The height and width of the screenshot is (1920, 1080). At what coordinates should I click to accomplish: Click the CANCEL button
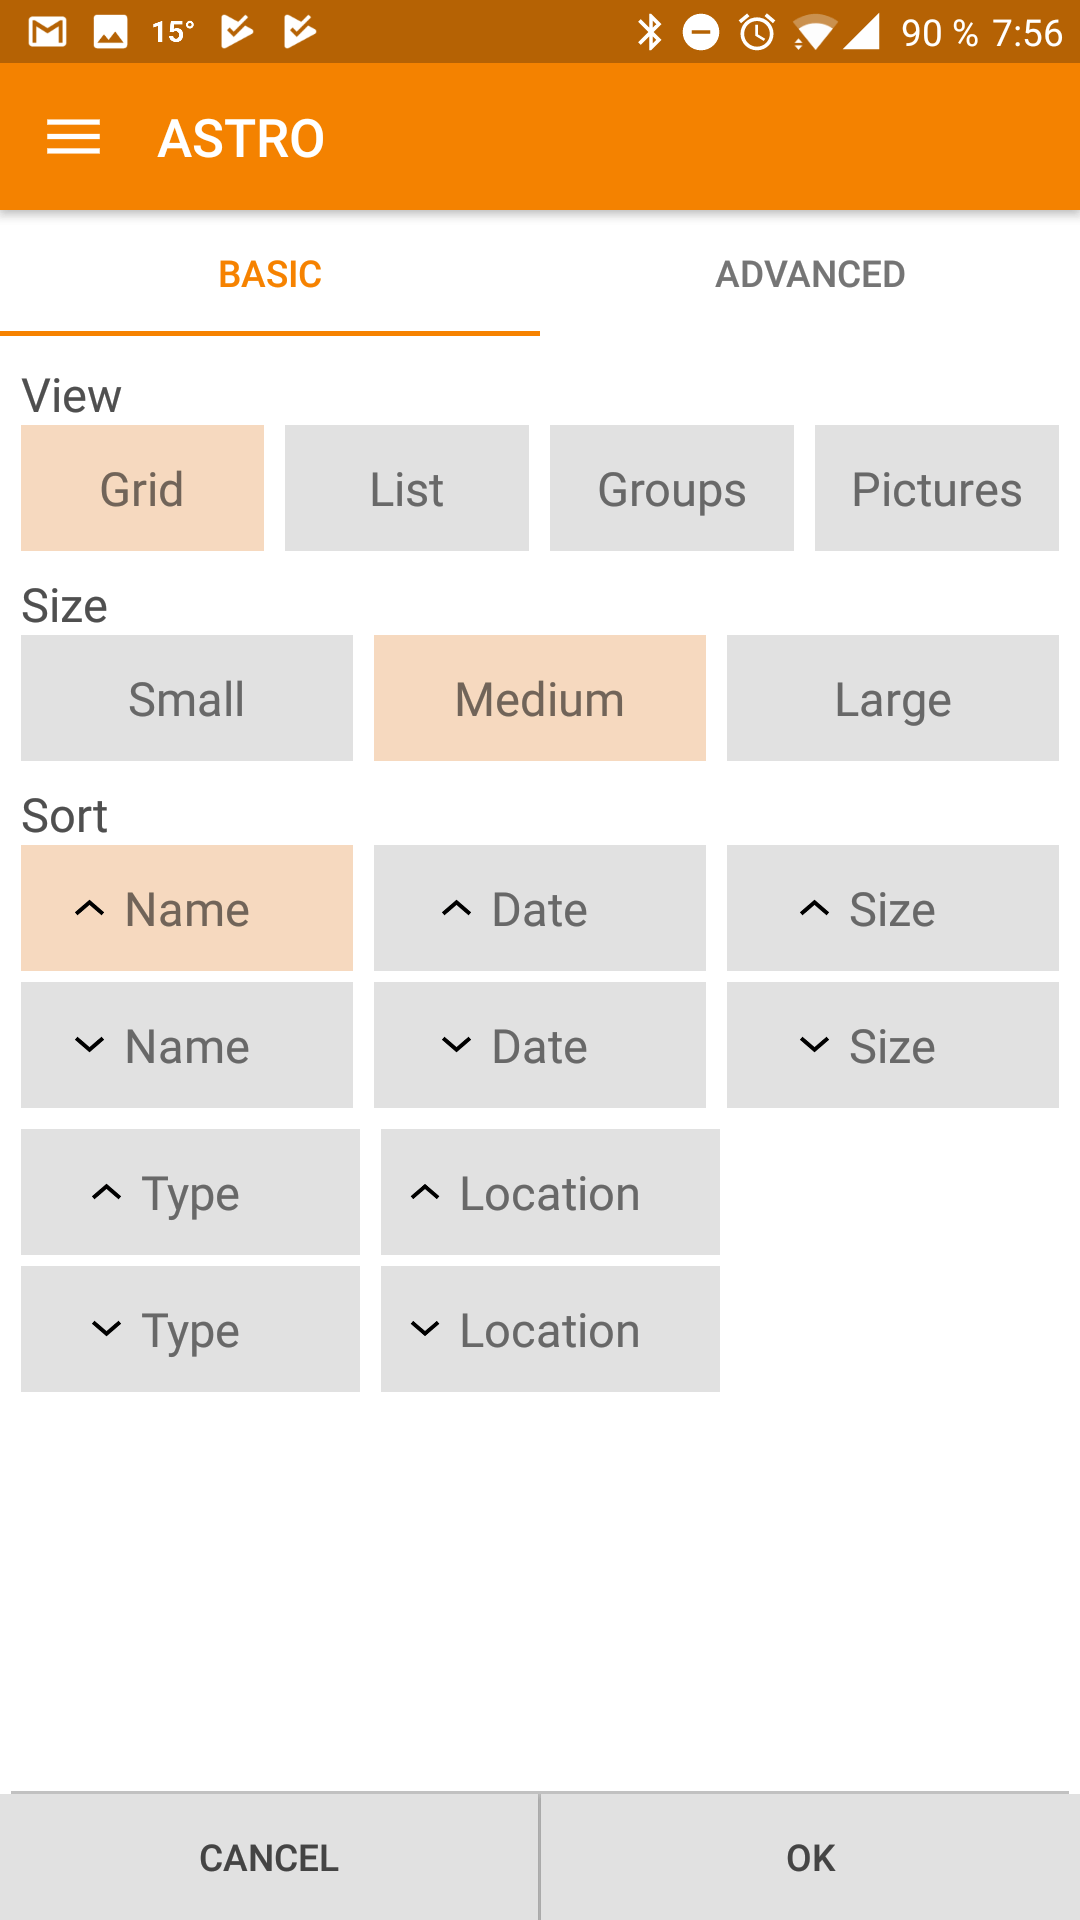(269, 1857)
